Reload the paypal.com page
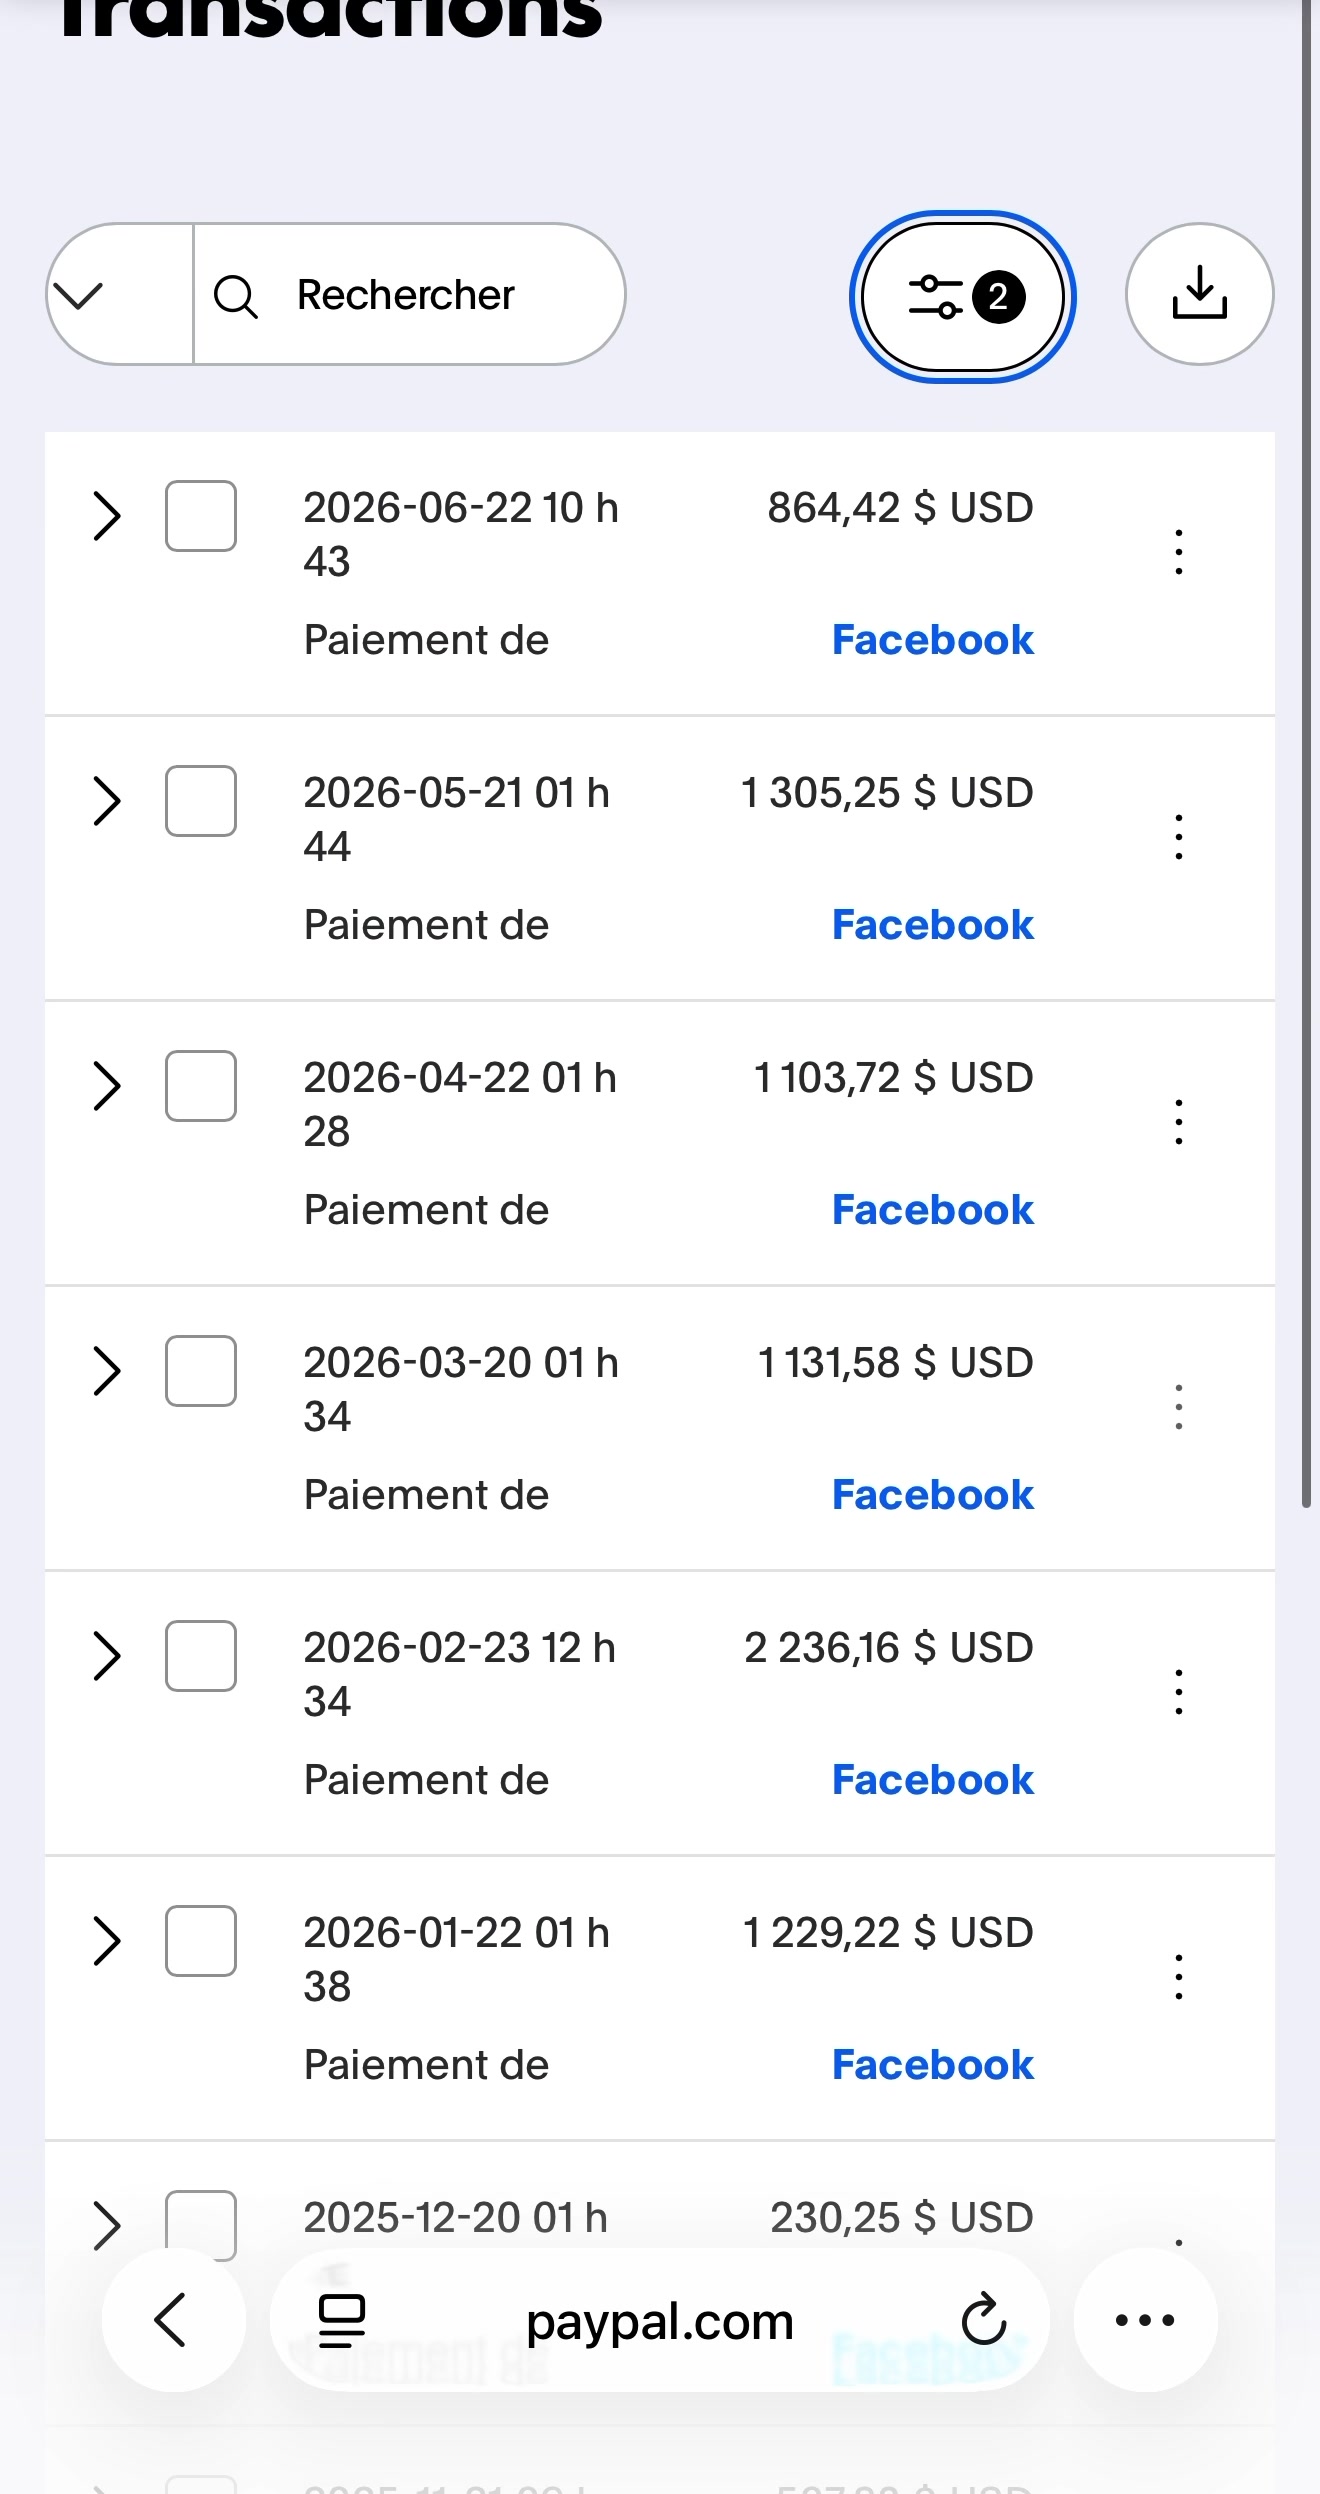1320x2494 pixels. coord(983,2320)
